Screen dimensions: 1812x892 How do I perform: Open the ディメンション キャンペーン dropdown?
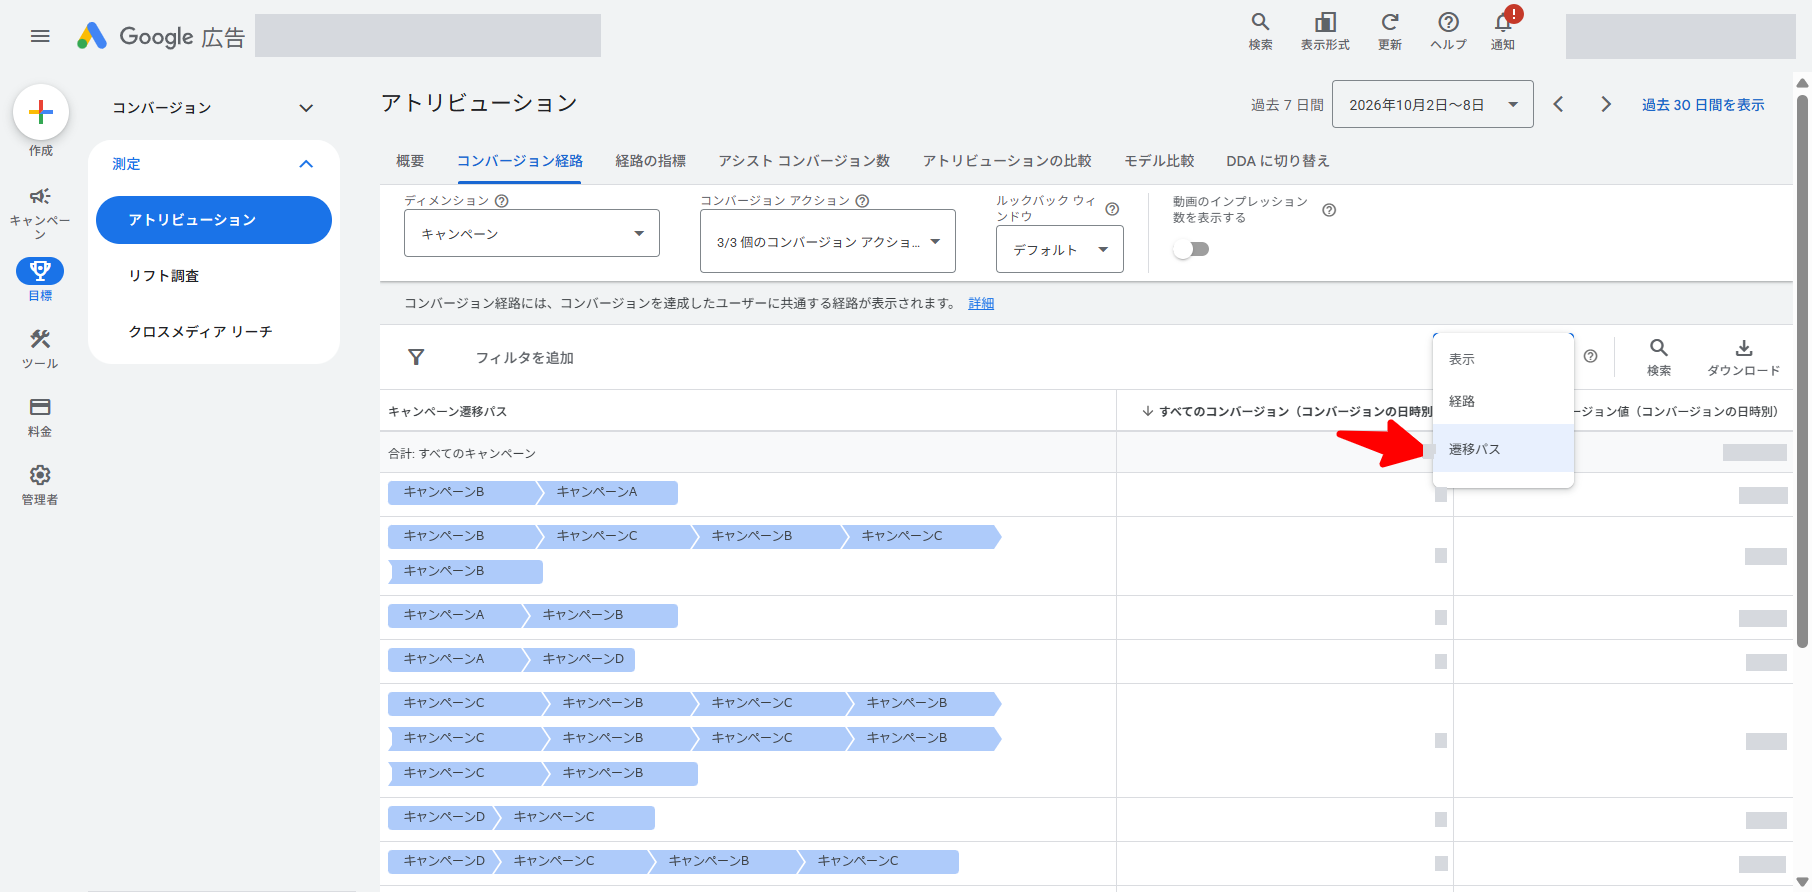pos(532,233)
